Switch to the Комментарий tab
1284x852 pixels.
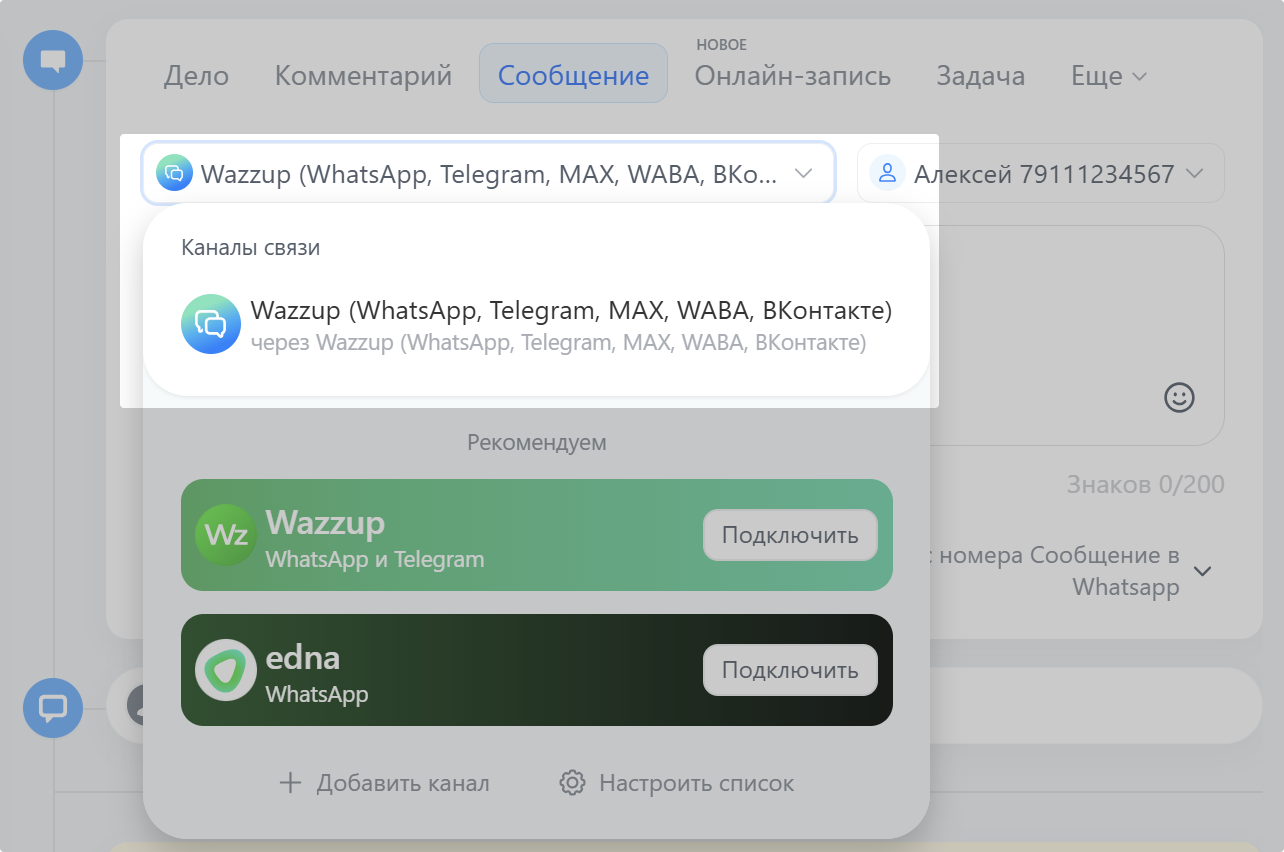[x=363, y=76]
